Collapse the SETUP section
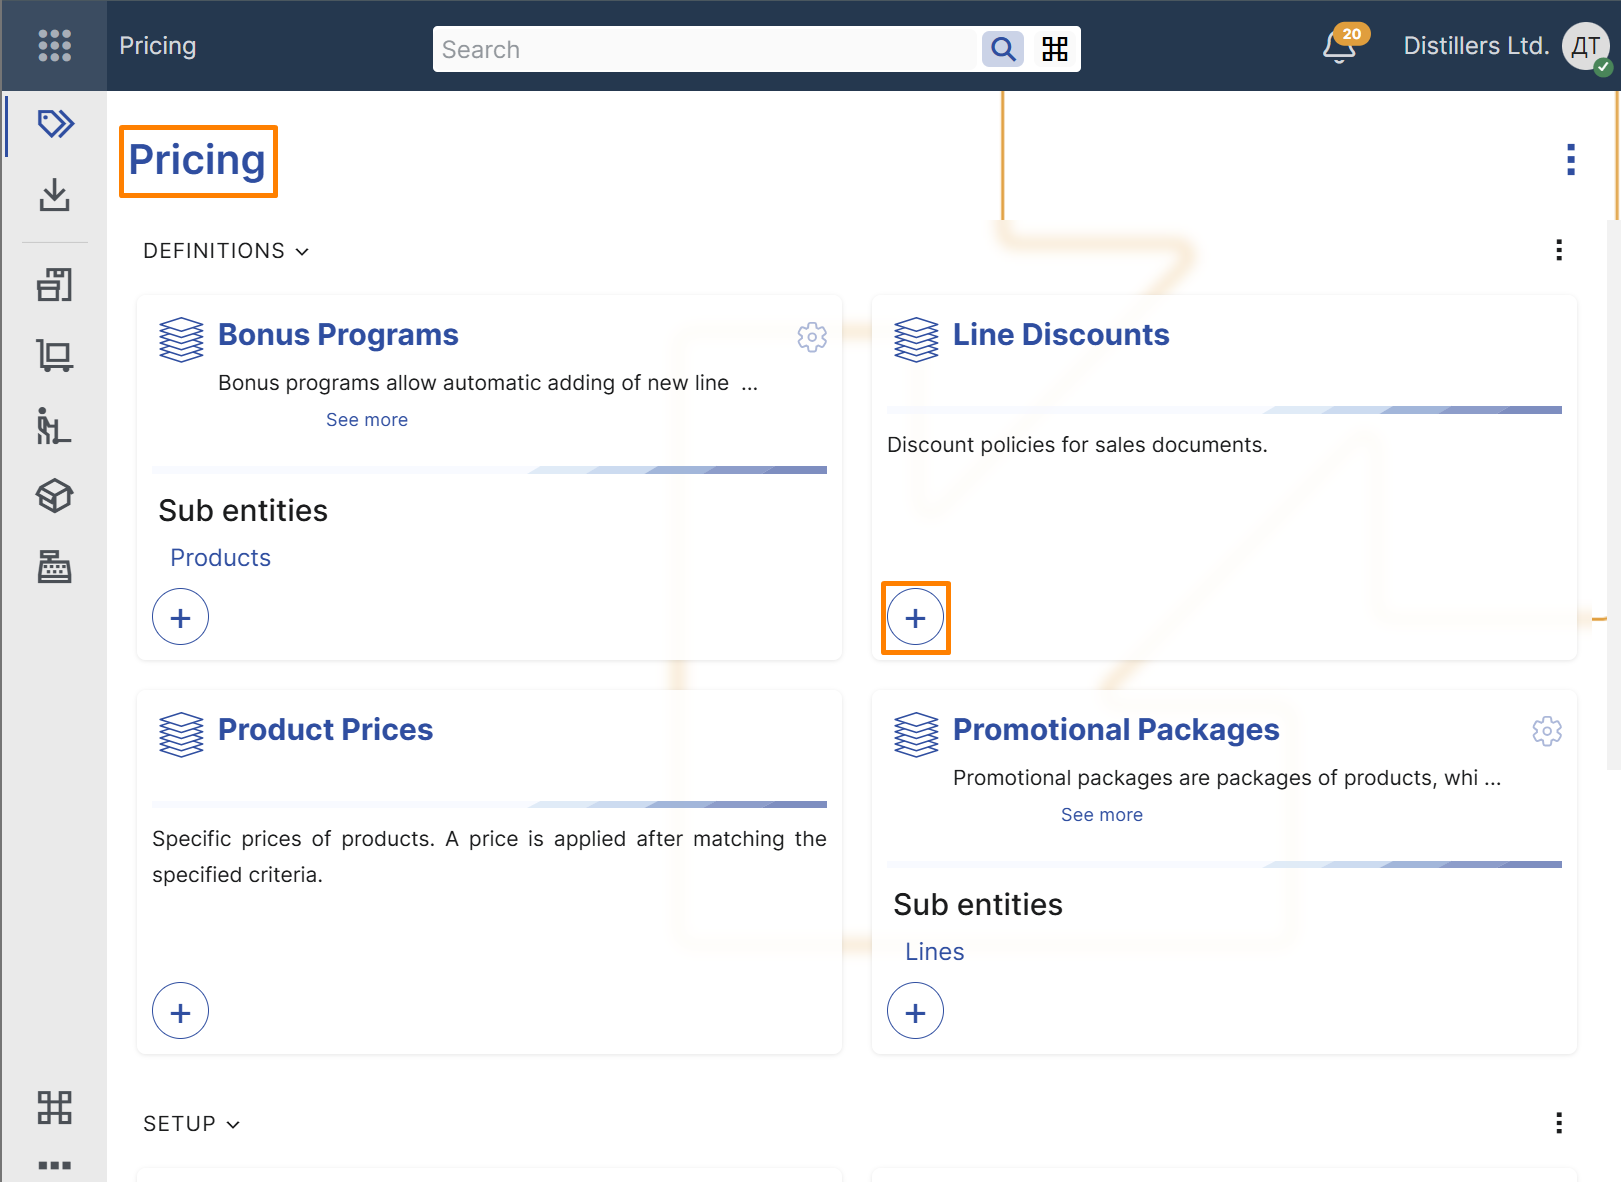This screenshot has height=1182, width=1621. point(191,1124)
